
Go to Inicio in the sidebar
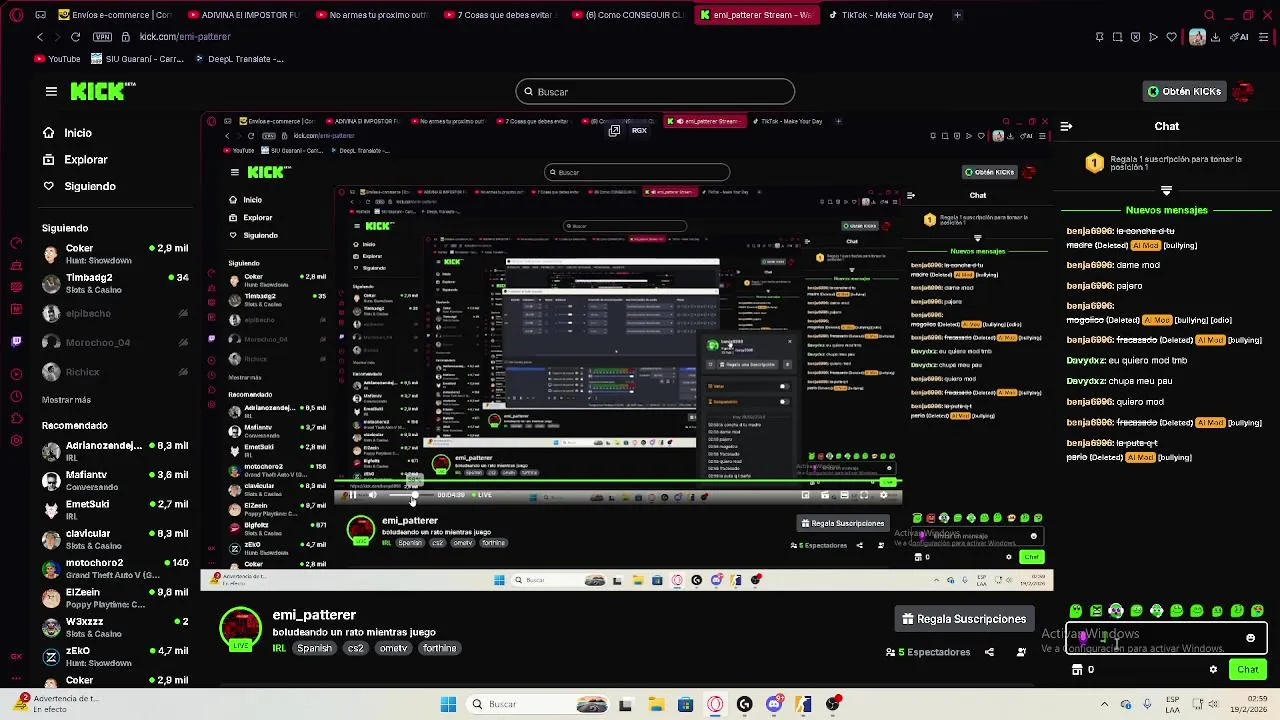click(67, 133)
